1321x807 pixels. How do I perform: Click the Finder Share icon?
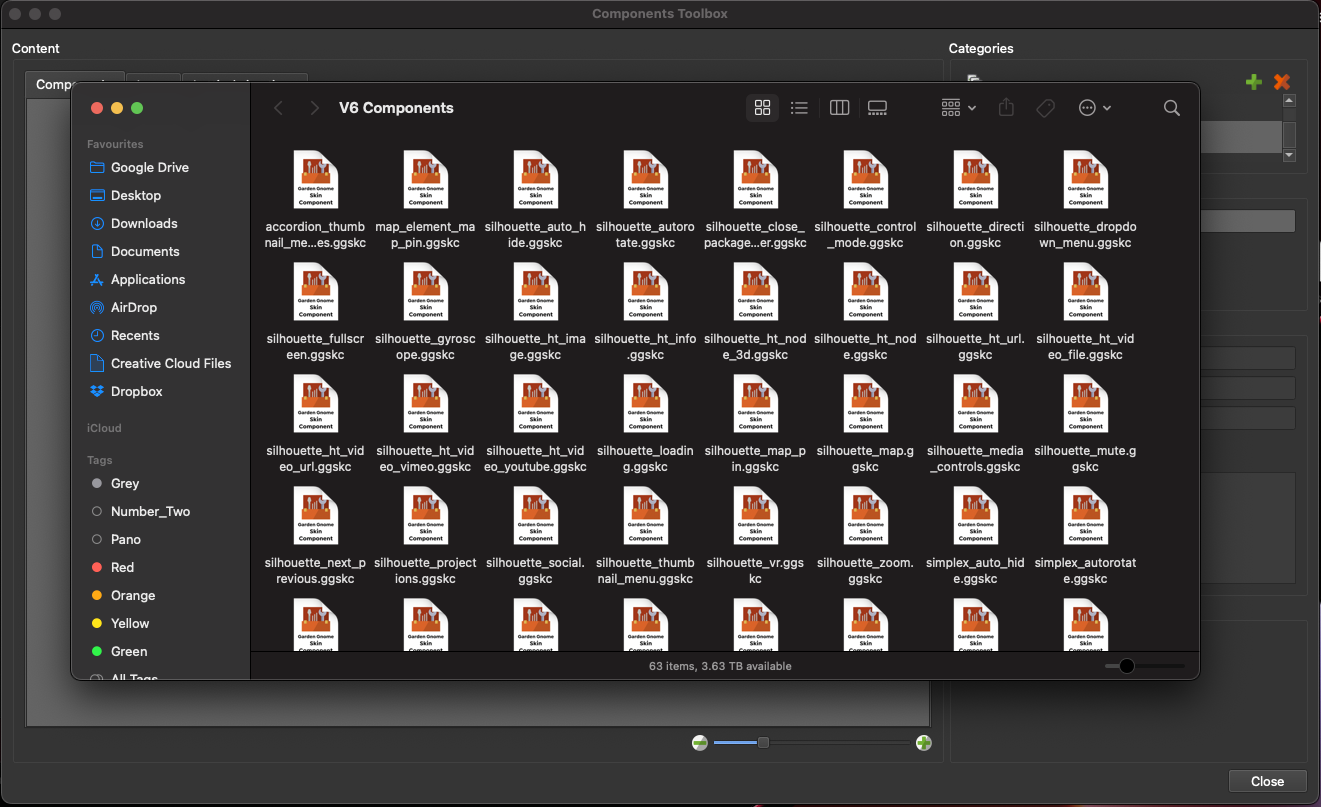(x=1007, y=108)
